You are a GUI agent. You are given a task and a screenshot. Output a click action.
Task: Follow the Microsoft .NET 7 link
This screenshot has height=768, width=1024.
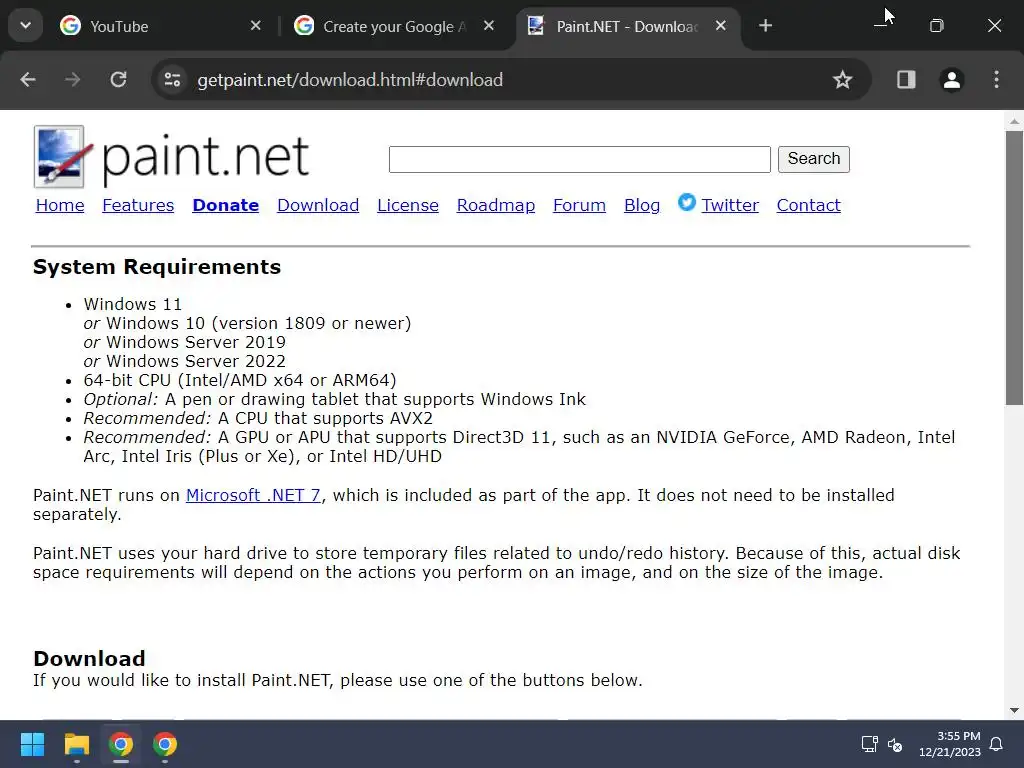253,495
